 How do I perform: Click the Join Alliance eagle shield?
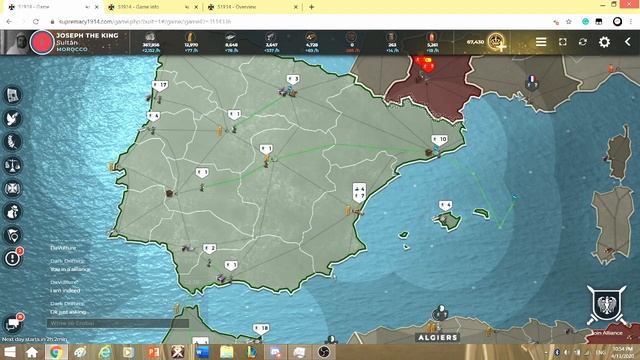607,306
